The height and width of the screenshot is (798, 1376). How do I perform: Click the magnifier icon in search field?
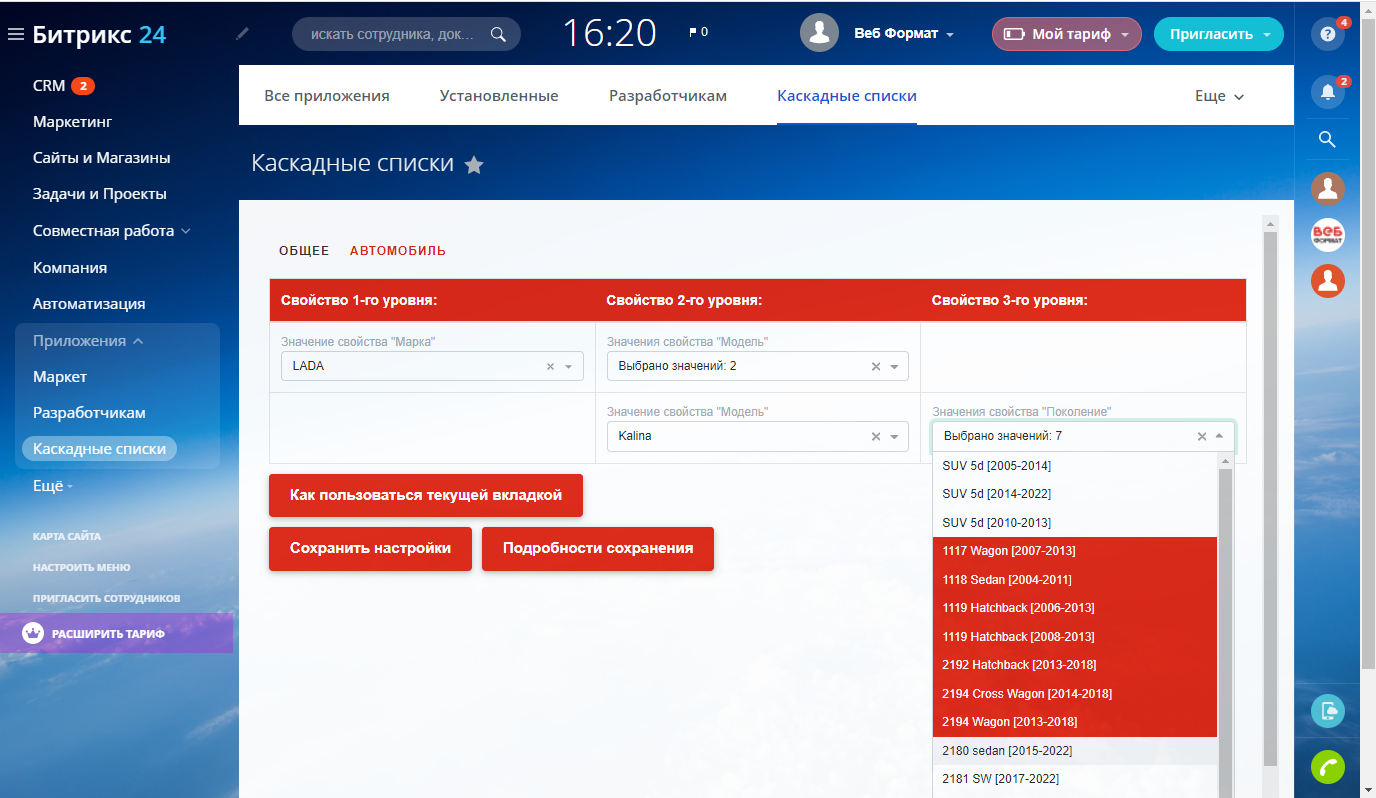pyautogui.click(x=498, y=34)
